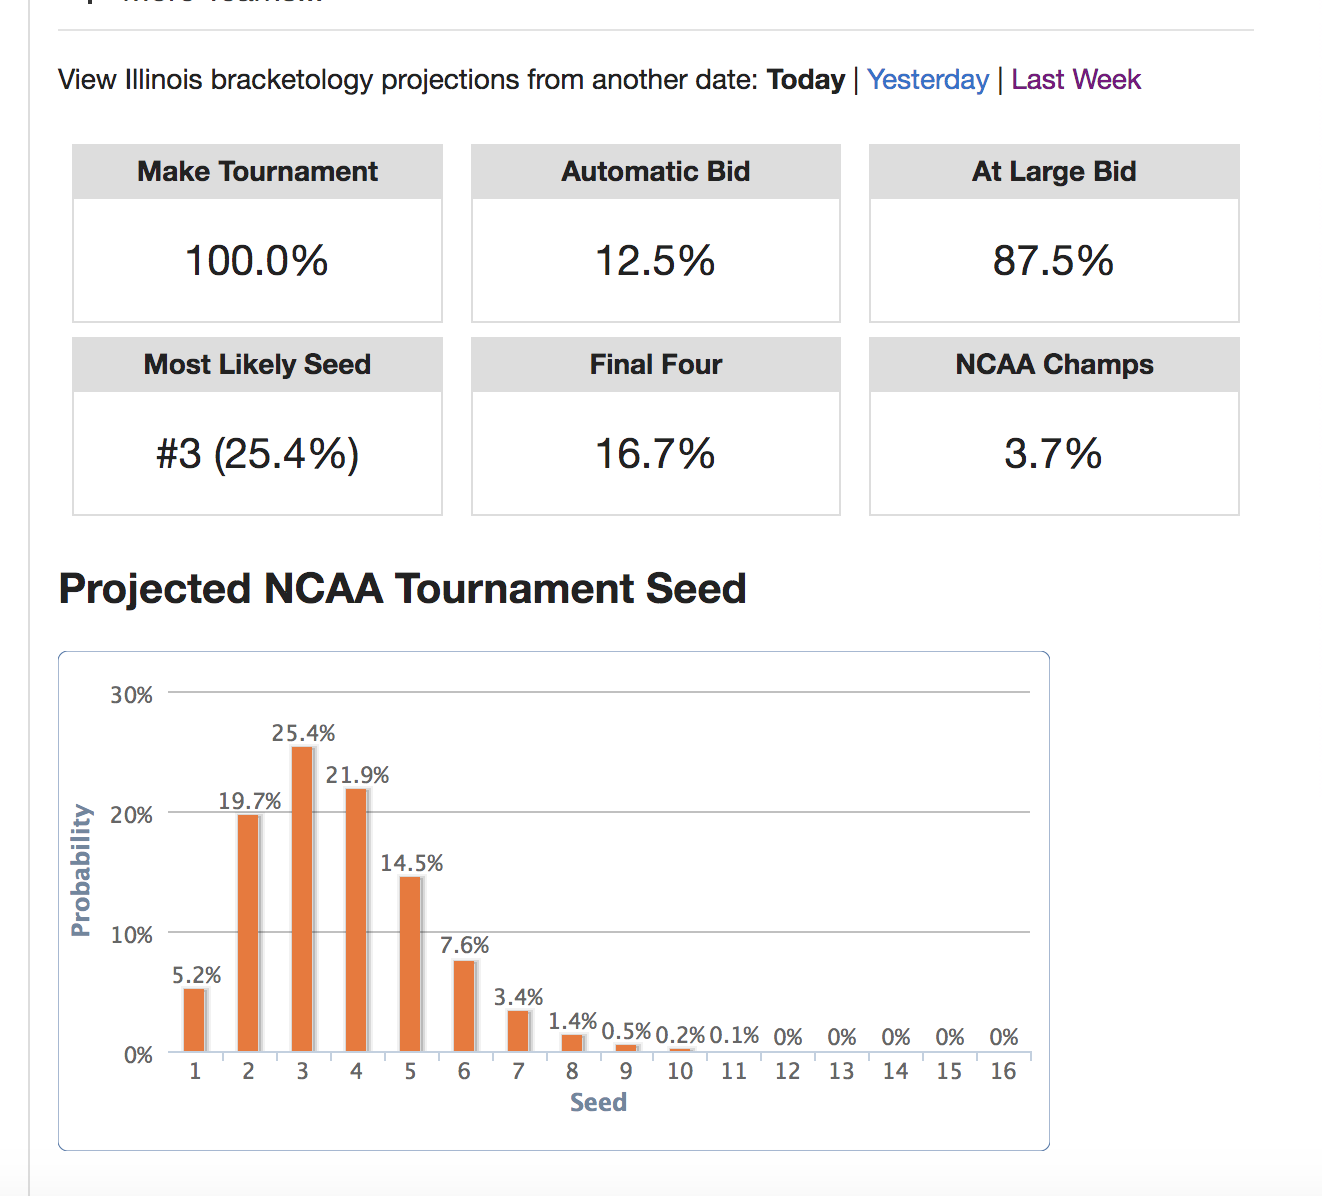Click the Make Tournament 100.0% stat box
Image resolution: width=1322 pixels, height=1196 pixels.
[257, 260]
